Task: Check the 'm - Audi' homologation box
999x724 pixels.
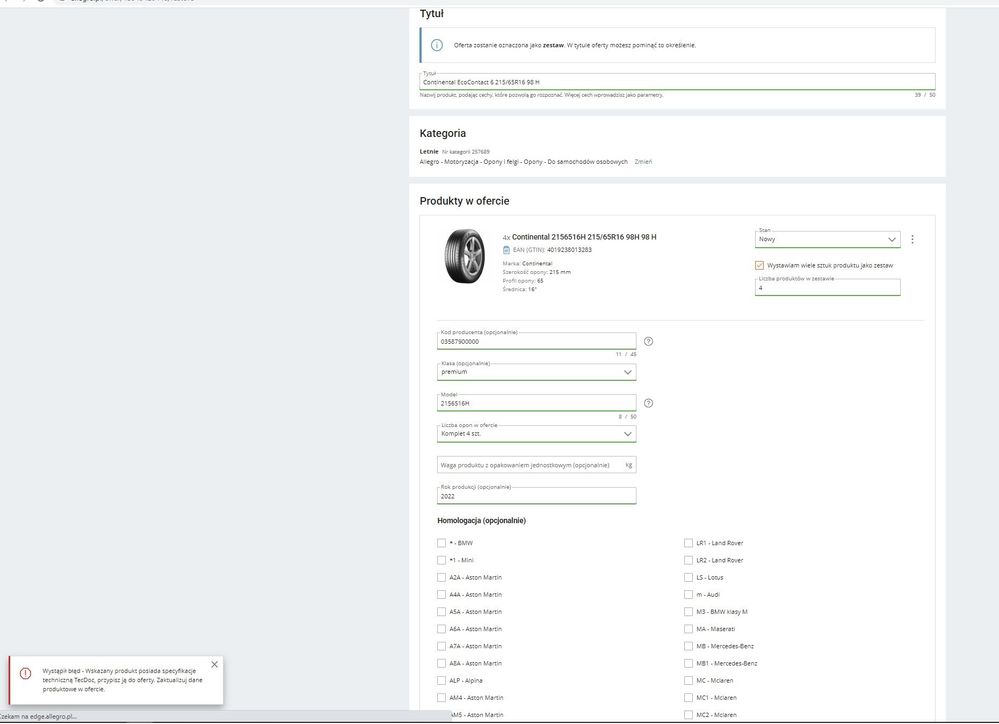Action: coord(688,595)
